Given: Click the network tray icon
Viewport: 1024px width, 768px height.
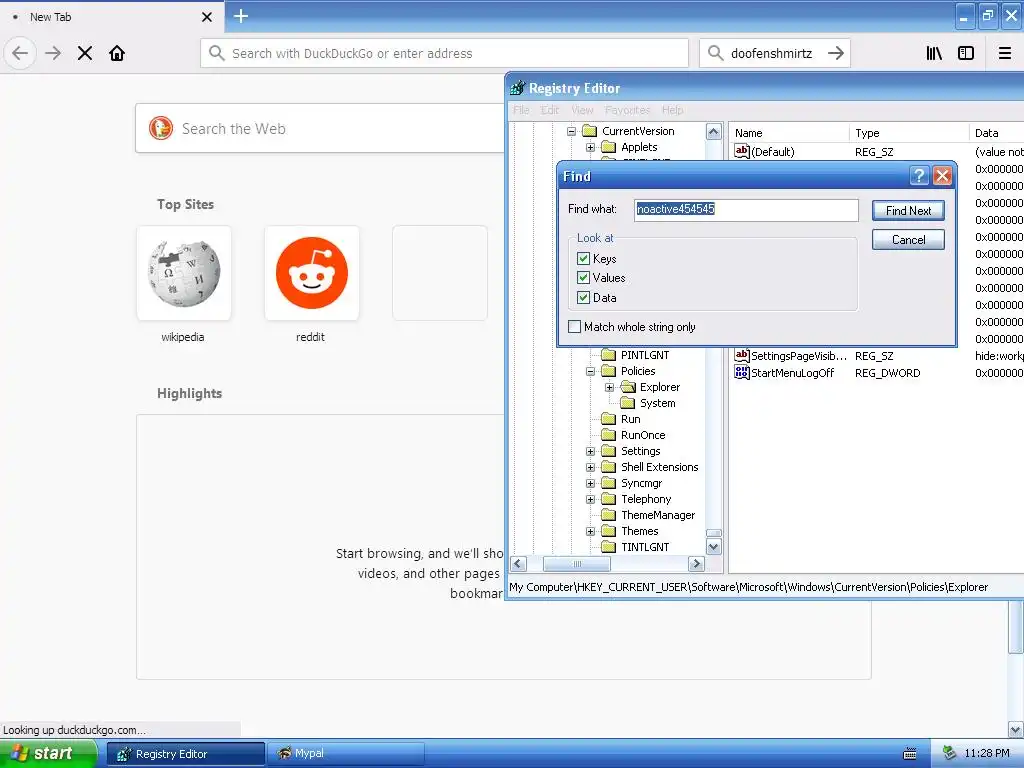Looking at the screenshot, I should point(950,753).
